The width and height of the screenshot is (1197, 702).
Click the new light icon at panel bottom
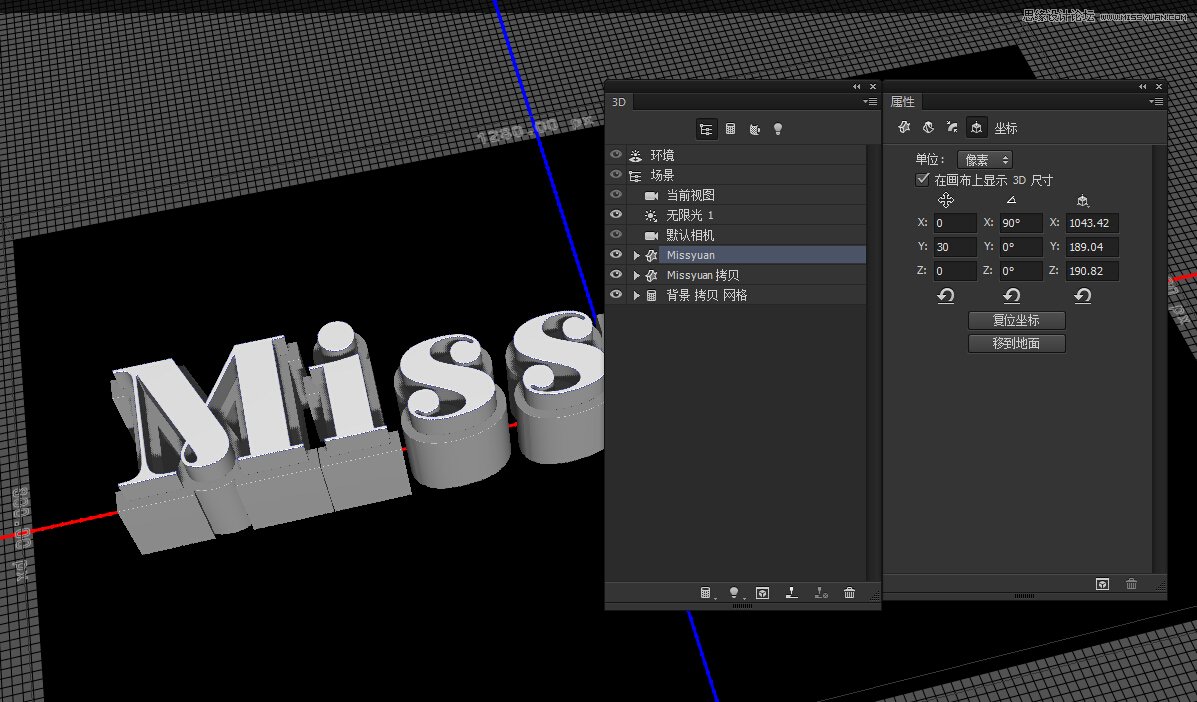[x=735, y=593]
